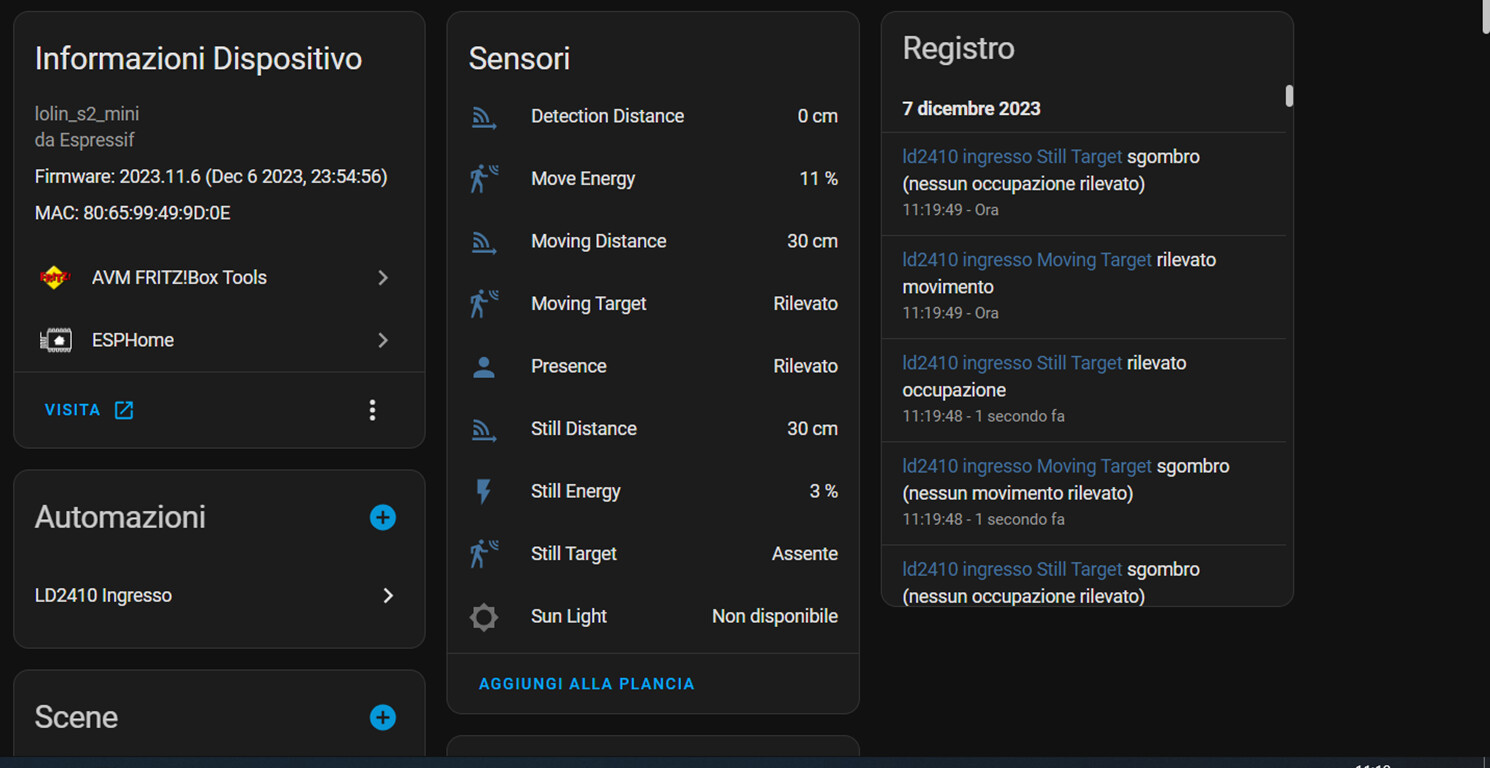Viewport: 1490px width, 768px height.
Task: Select the Move Energy walking person icon
Action: pos(484,179)
